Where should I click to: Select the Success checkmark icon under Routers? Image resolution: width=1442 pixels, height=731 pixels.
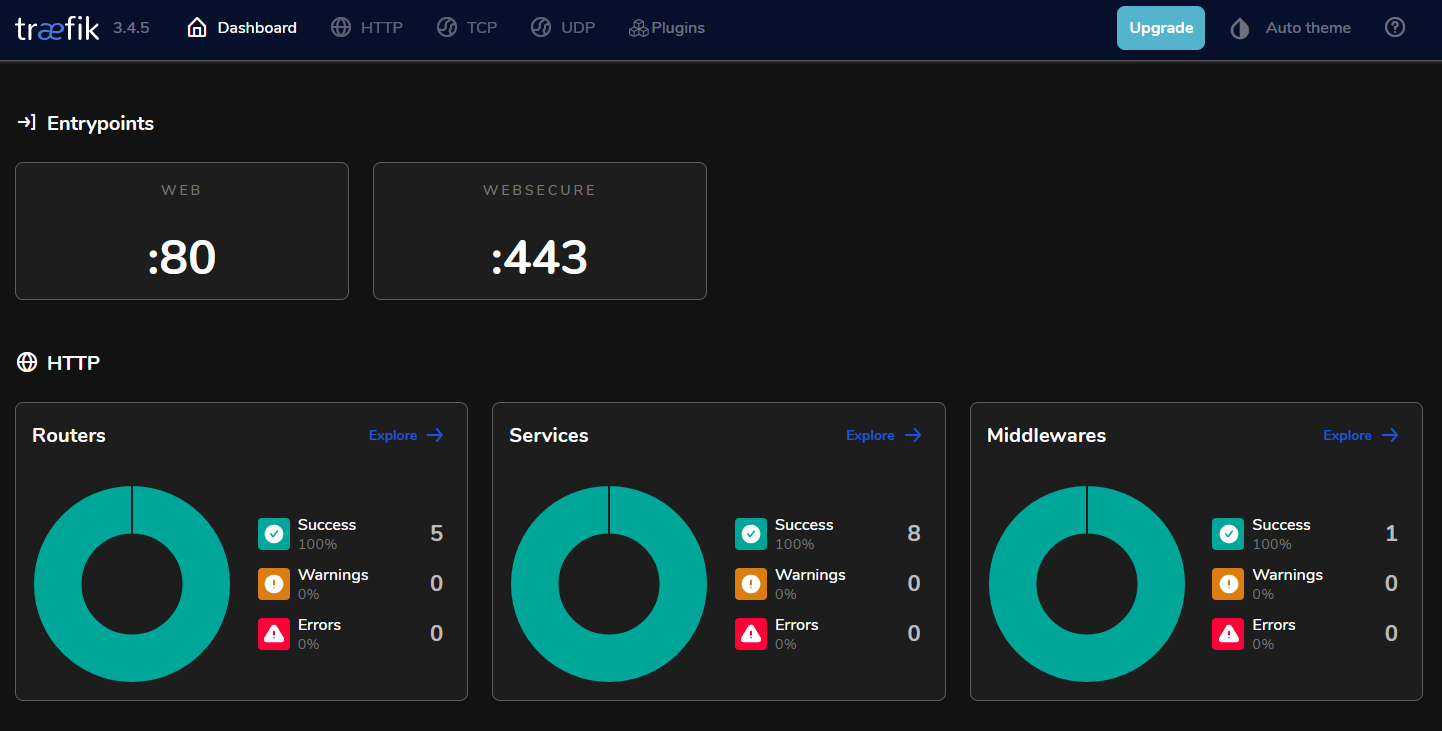(273, 533)
